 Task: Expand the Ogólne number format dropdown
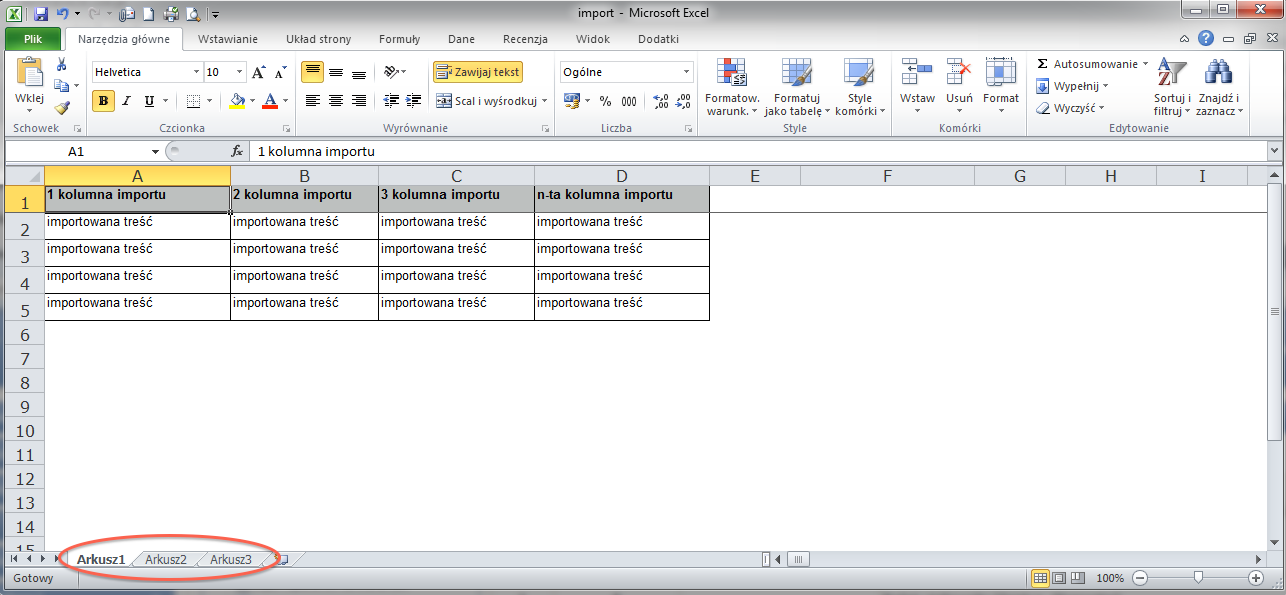coord(686,72)
